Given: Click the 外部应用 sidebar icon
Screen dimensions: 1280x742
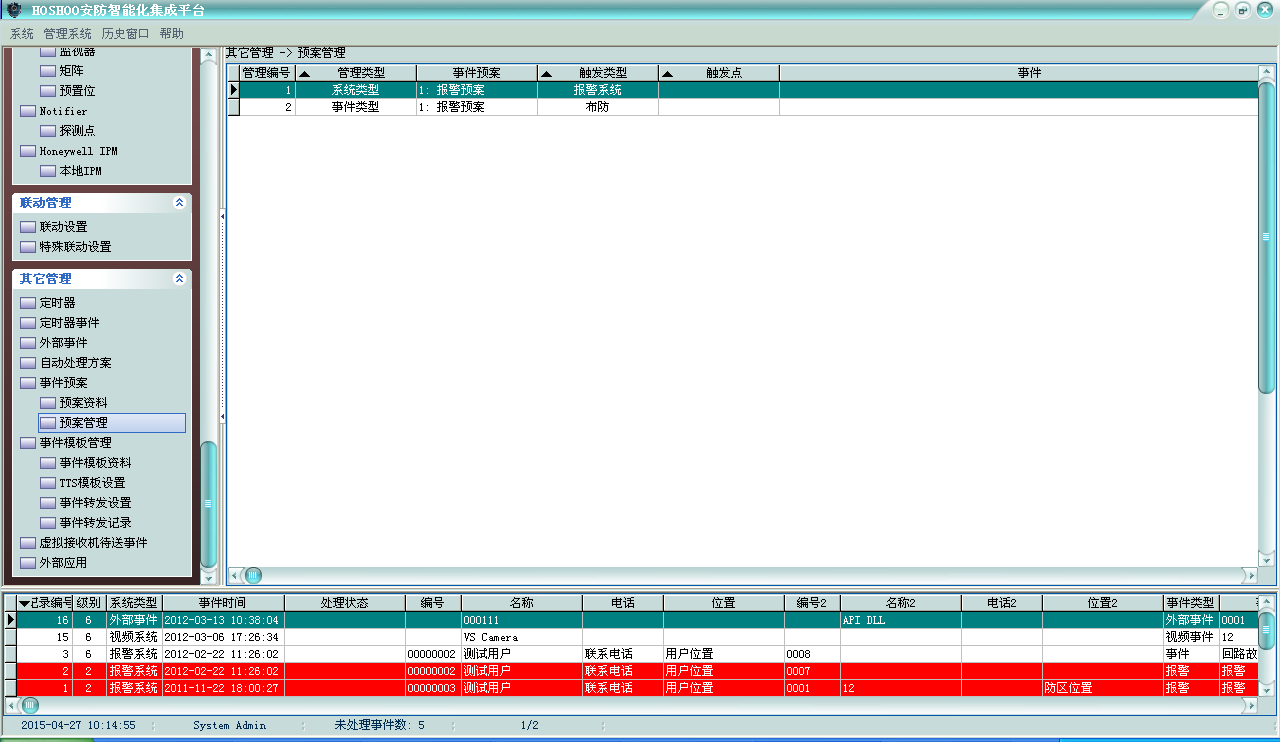Looking at the screenshot, I should pyautogui.click(x=28, y=563).
